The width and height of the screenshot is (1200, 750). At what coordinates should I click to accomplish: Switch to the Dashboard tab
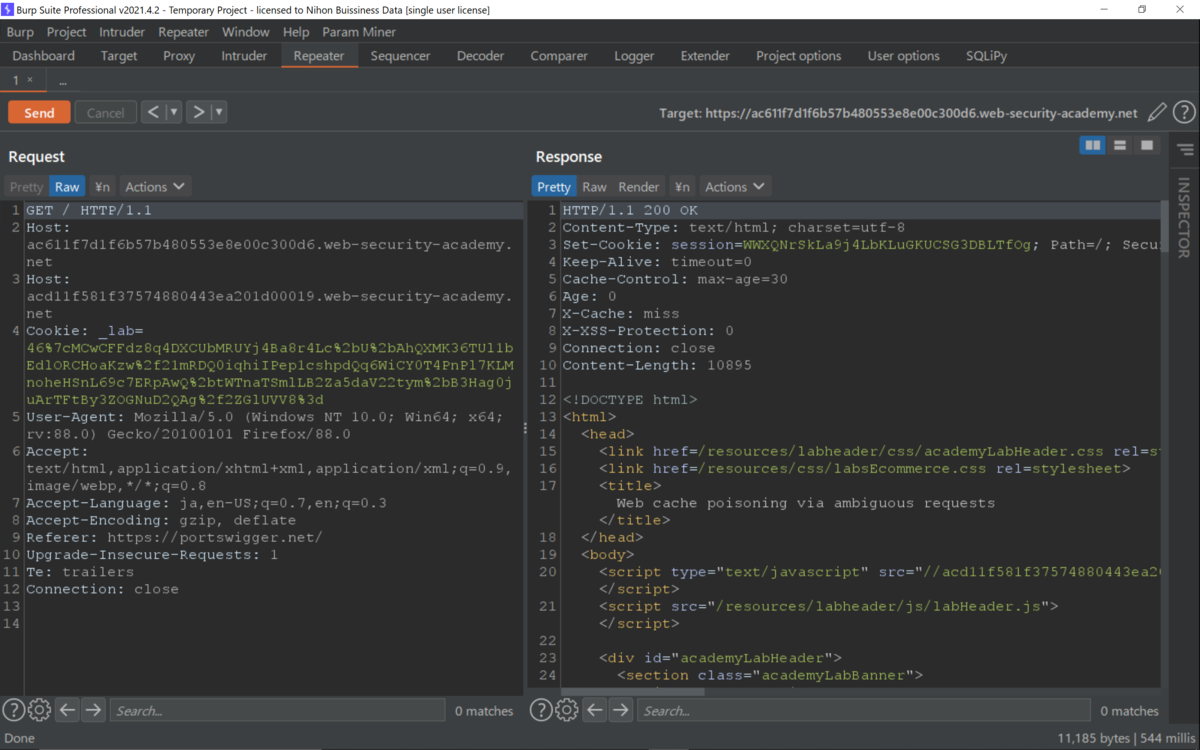(x=44, y=56)
